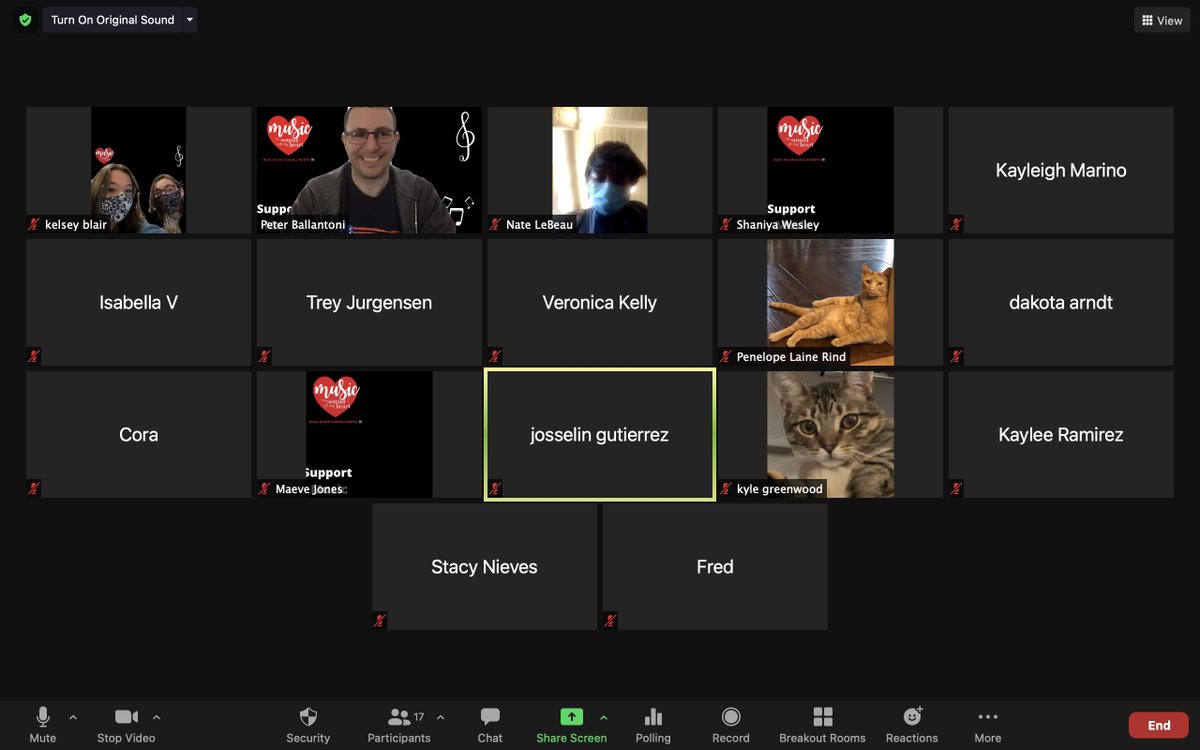Open Breakout Rooms

[x=823, y=725]
